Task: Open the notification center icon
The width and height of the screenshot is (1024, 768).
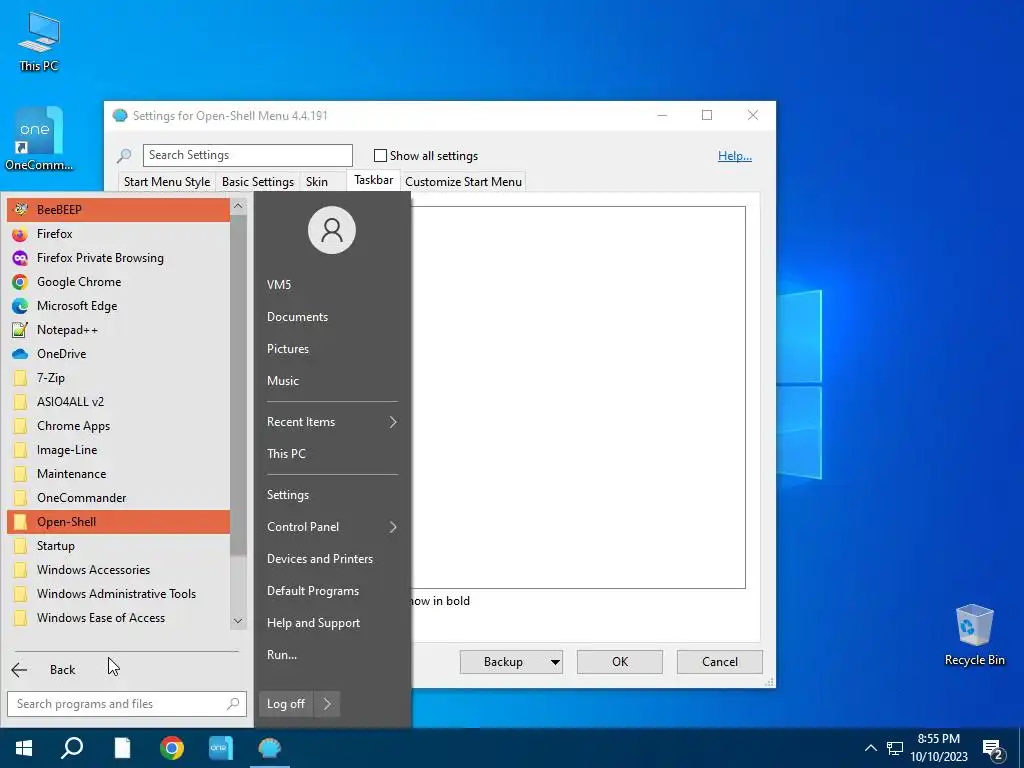Action: click(993, 748)
